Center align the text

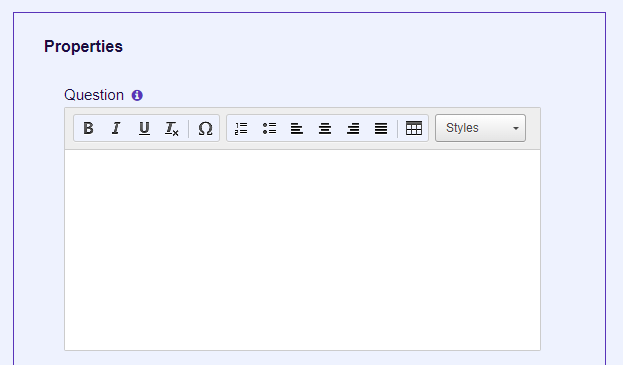[325, 128]
